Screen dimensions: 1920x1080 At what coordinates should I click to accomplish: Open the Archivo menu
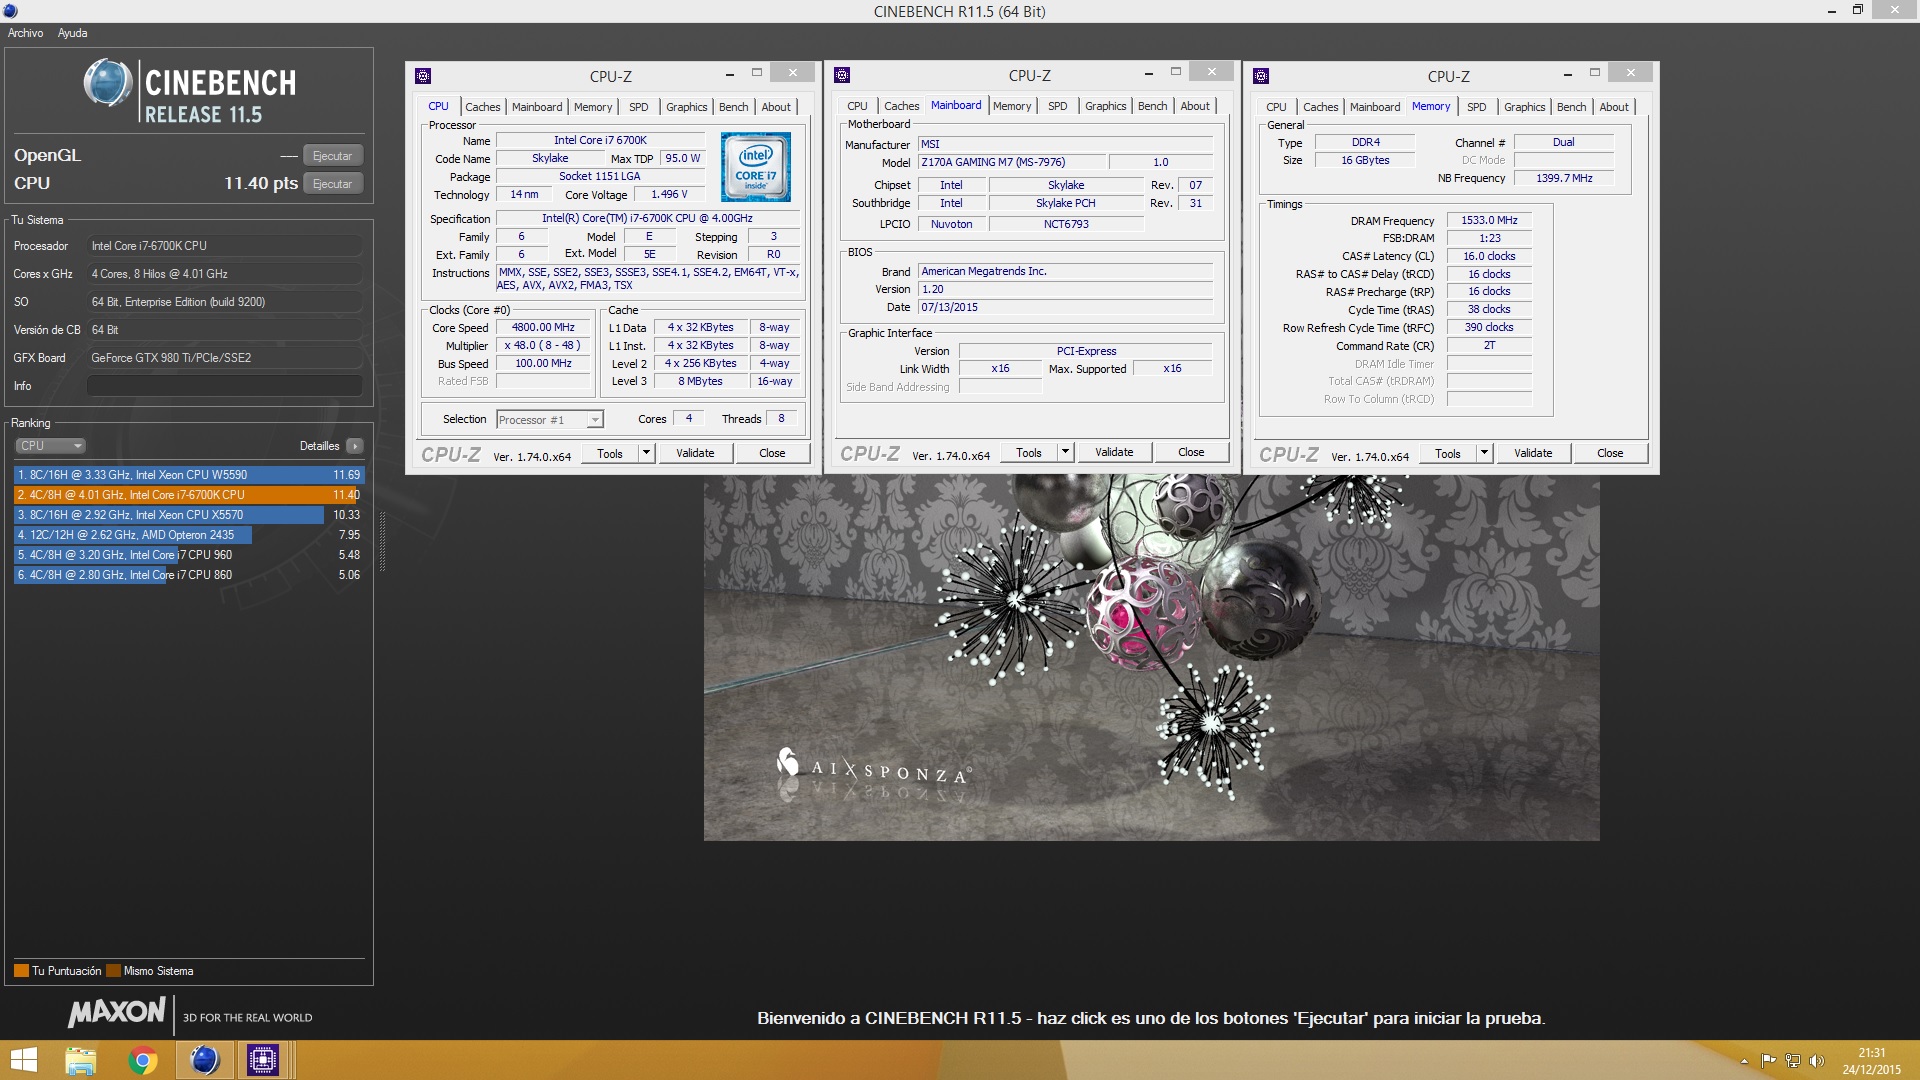click(26, 33)
